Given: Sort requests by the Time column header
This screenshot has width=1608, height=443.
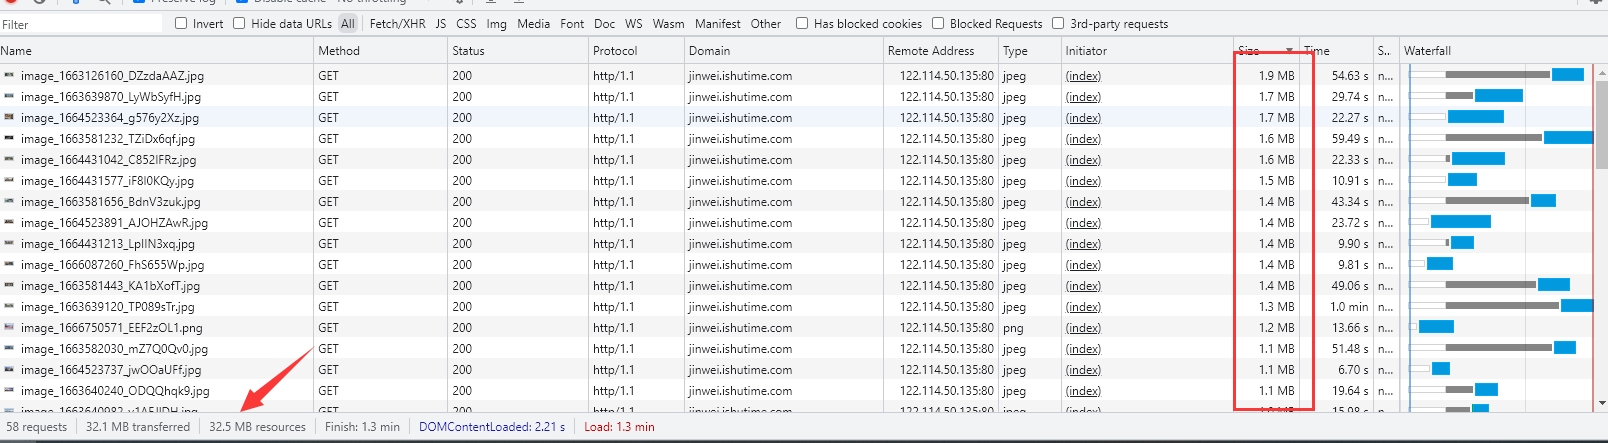Looking at the screenshot, I should [1319, 50].
